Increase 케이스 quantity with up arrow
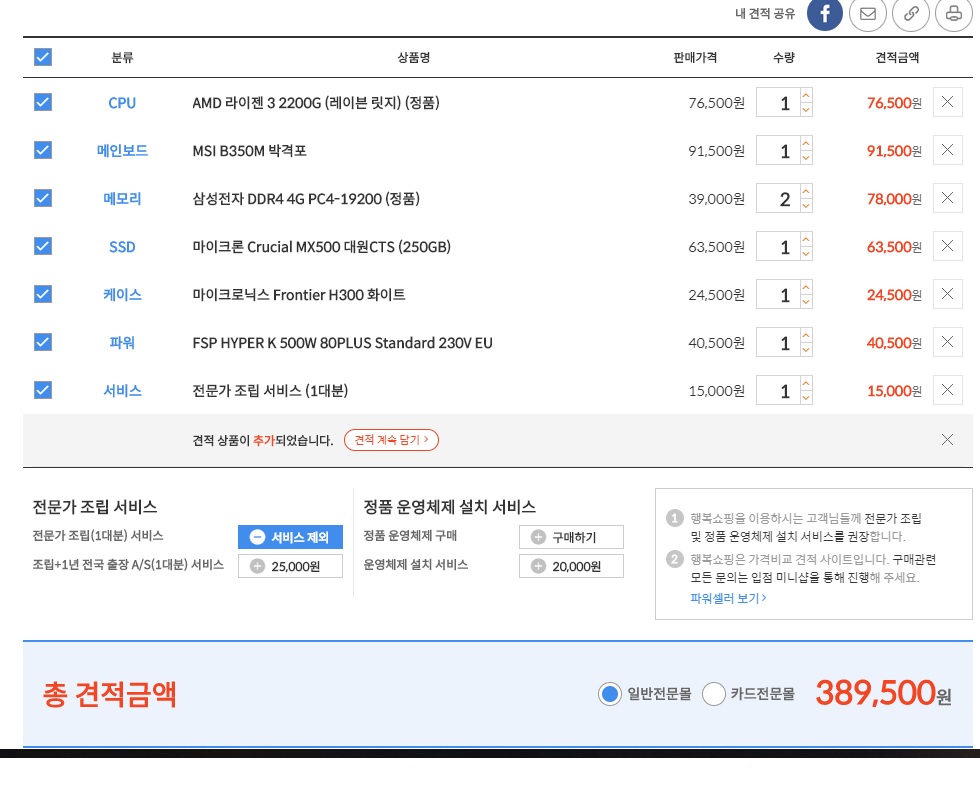This screenshot has height=811, width=980. coord(806,288)
